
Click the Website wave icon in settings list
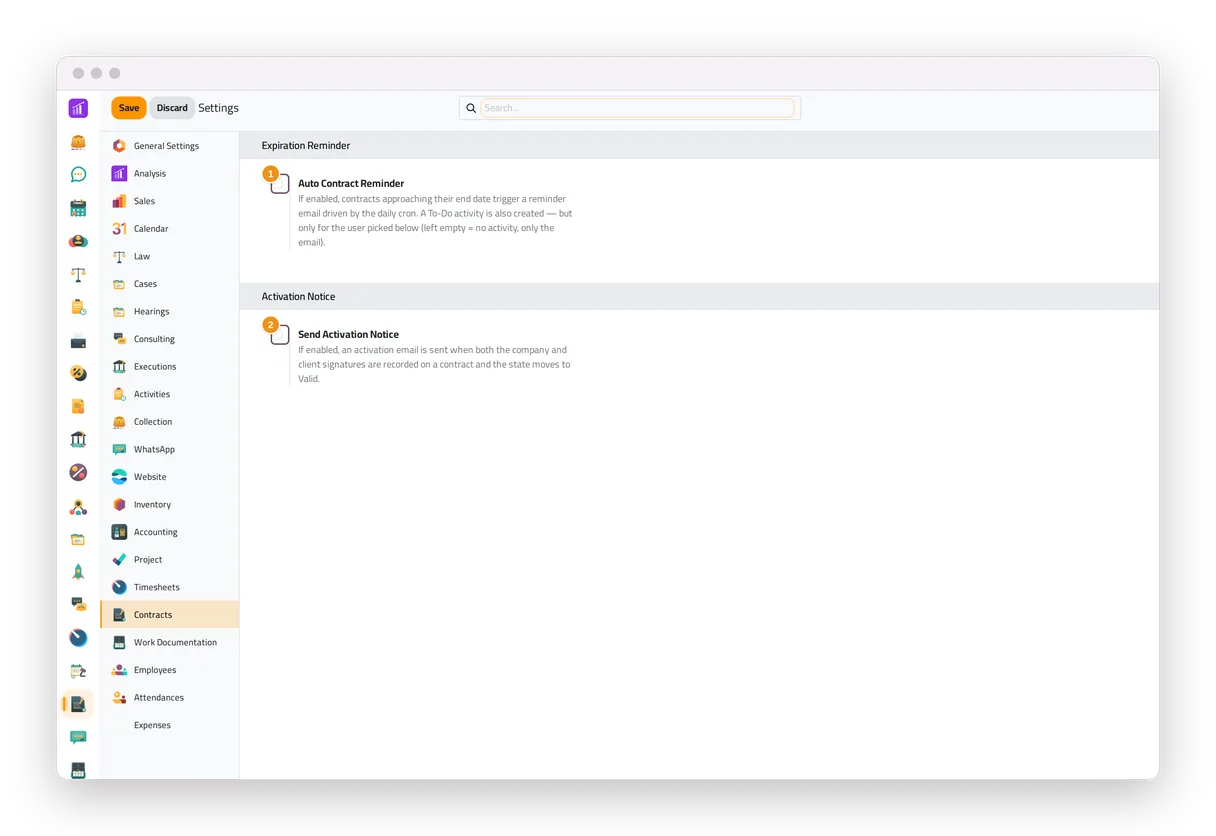coord(119,477)
